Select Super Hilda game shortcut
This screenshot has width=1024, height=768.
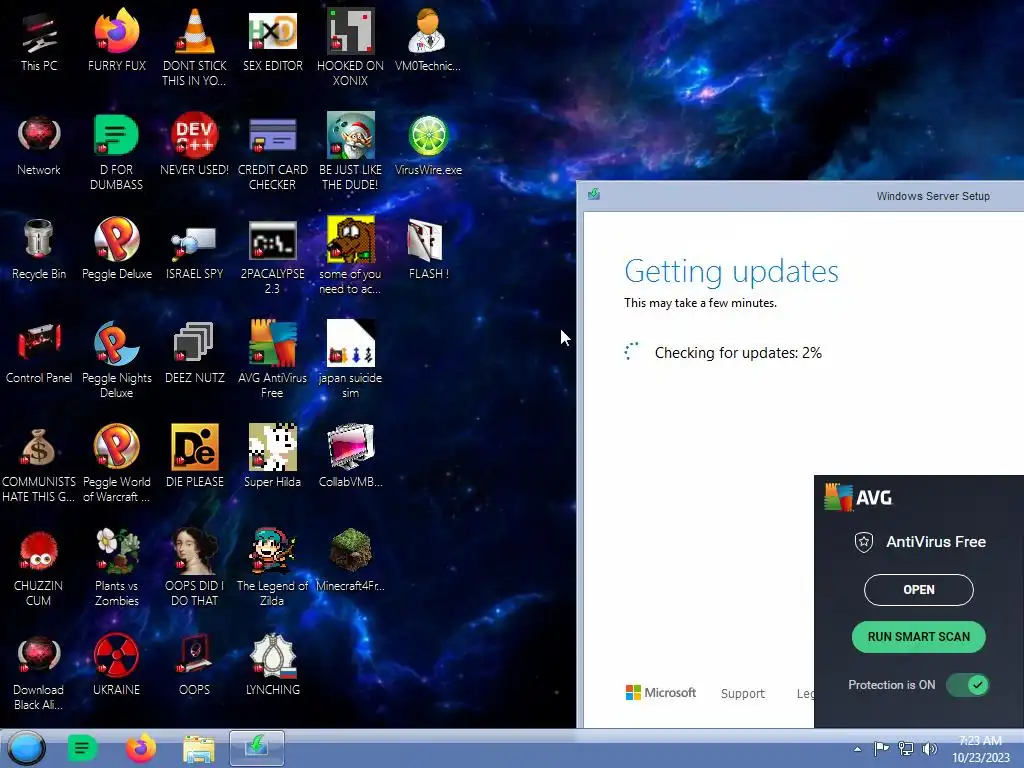[273, 456]
